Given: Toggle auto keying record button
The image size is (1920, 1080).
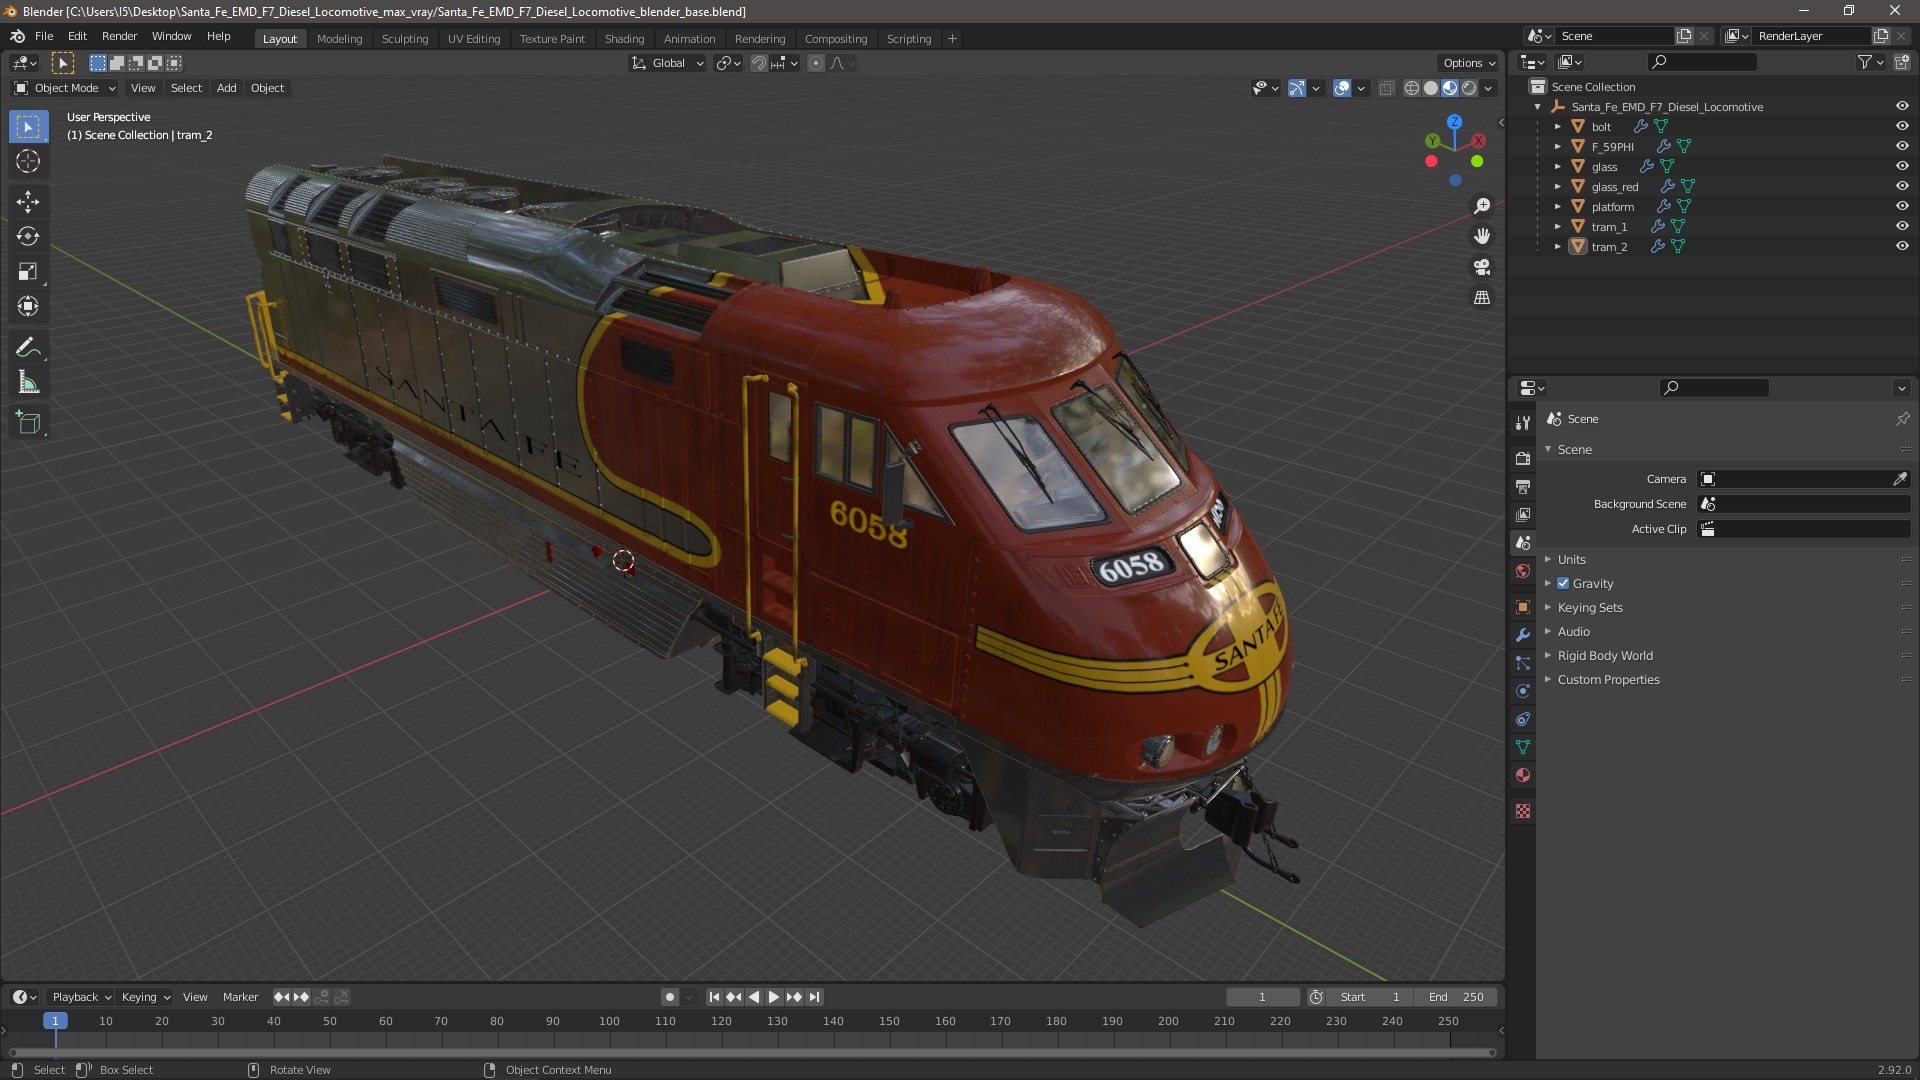Looking at the screenshot, I should [x=670, y=997].
